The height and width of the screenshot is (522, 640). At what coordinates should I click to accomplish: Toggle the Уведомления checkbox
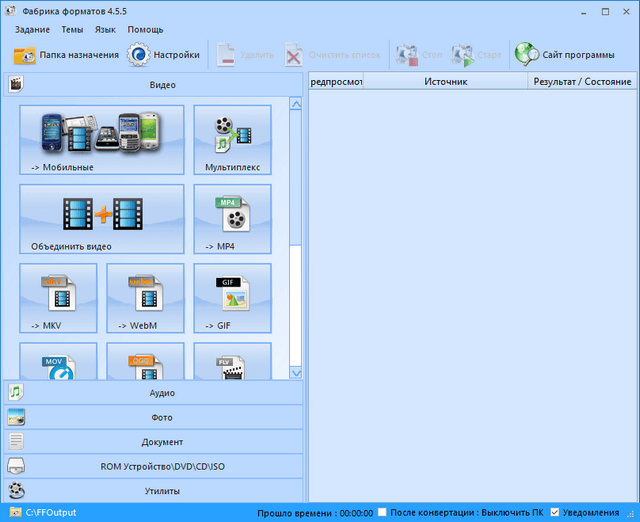(555, 512)
